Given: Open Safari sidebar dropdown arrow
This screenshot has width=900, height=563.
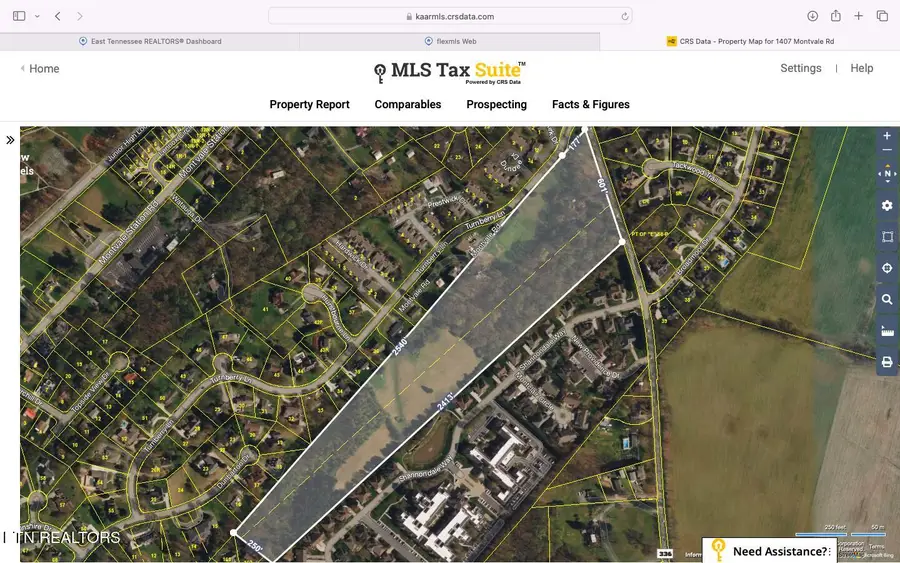Looking at the screenshot, I should click(37, 16).
